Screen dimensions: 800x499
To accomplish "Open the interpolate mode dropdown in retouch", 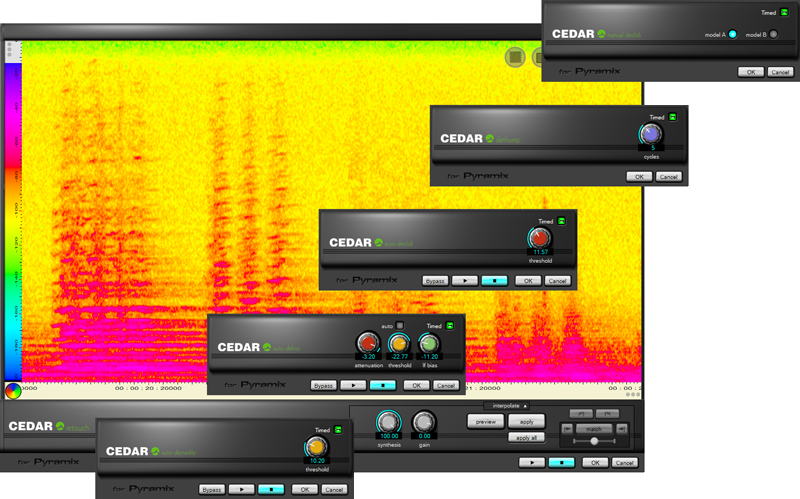I will pos(507,406).
